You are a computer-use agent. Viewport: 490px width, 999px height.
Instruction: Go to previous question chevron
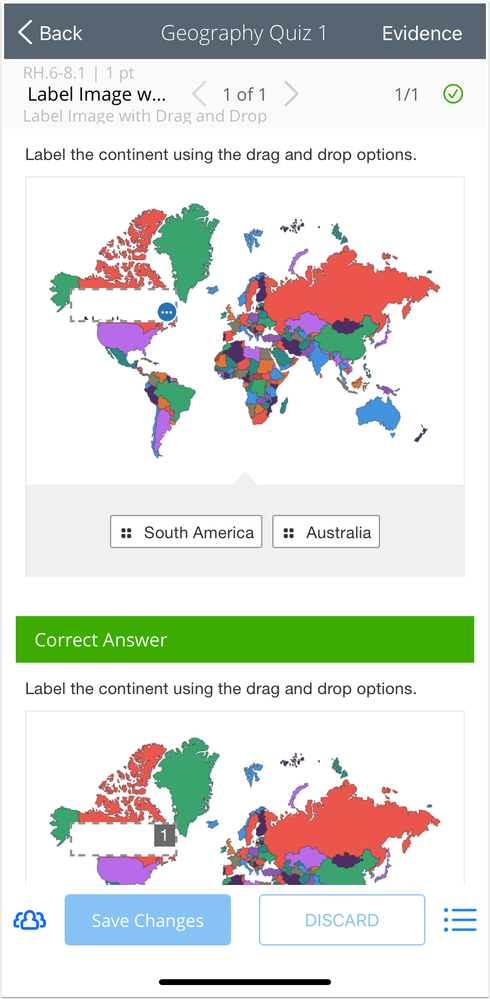coord(199,95)
